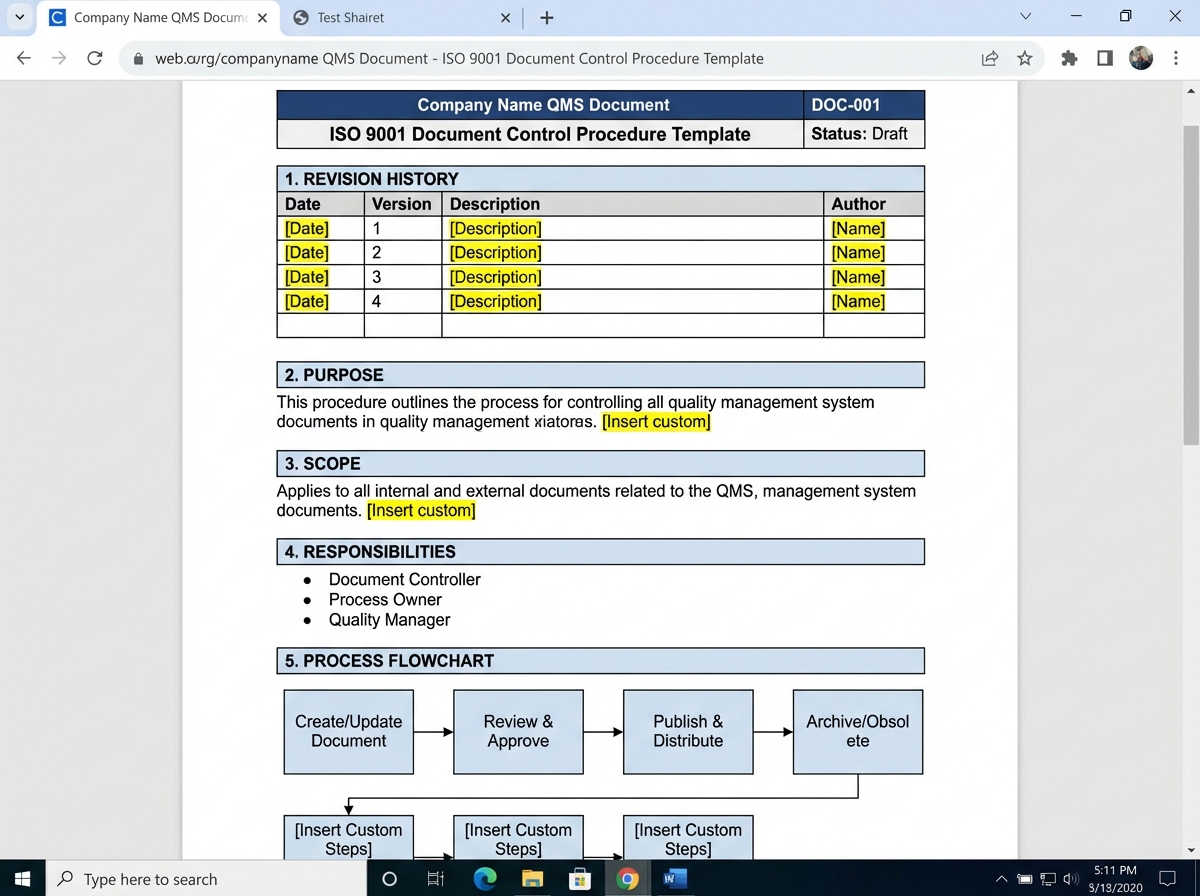This screenshot has height=896, width=1200.
Task: Toggle the browser side panel icon
Action: [x=1105, y=58]
